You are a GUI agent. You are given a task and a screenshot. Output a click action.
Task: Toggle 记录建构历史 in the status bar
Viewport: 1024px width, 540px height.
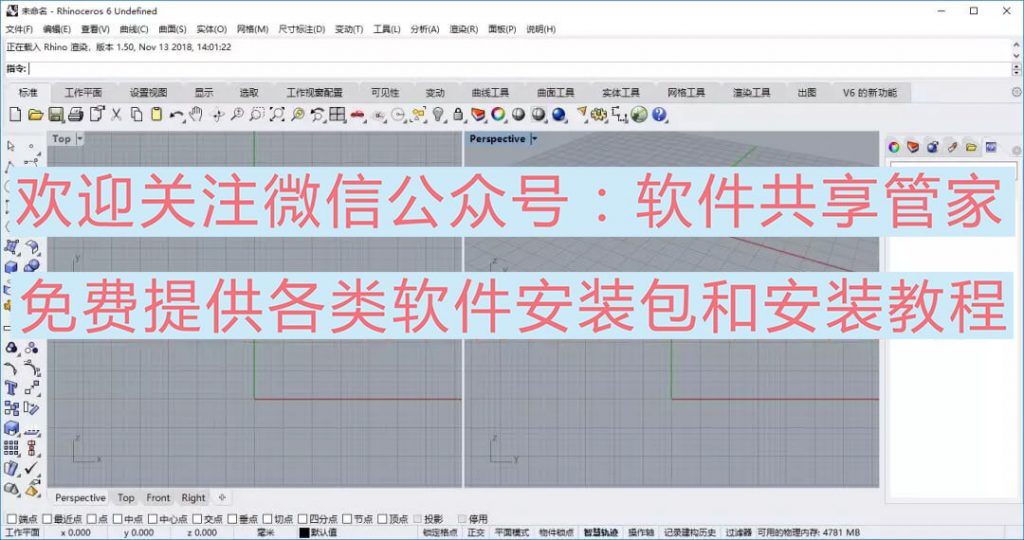tap(690, 533)
